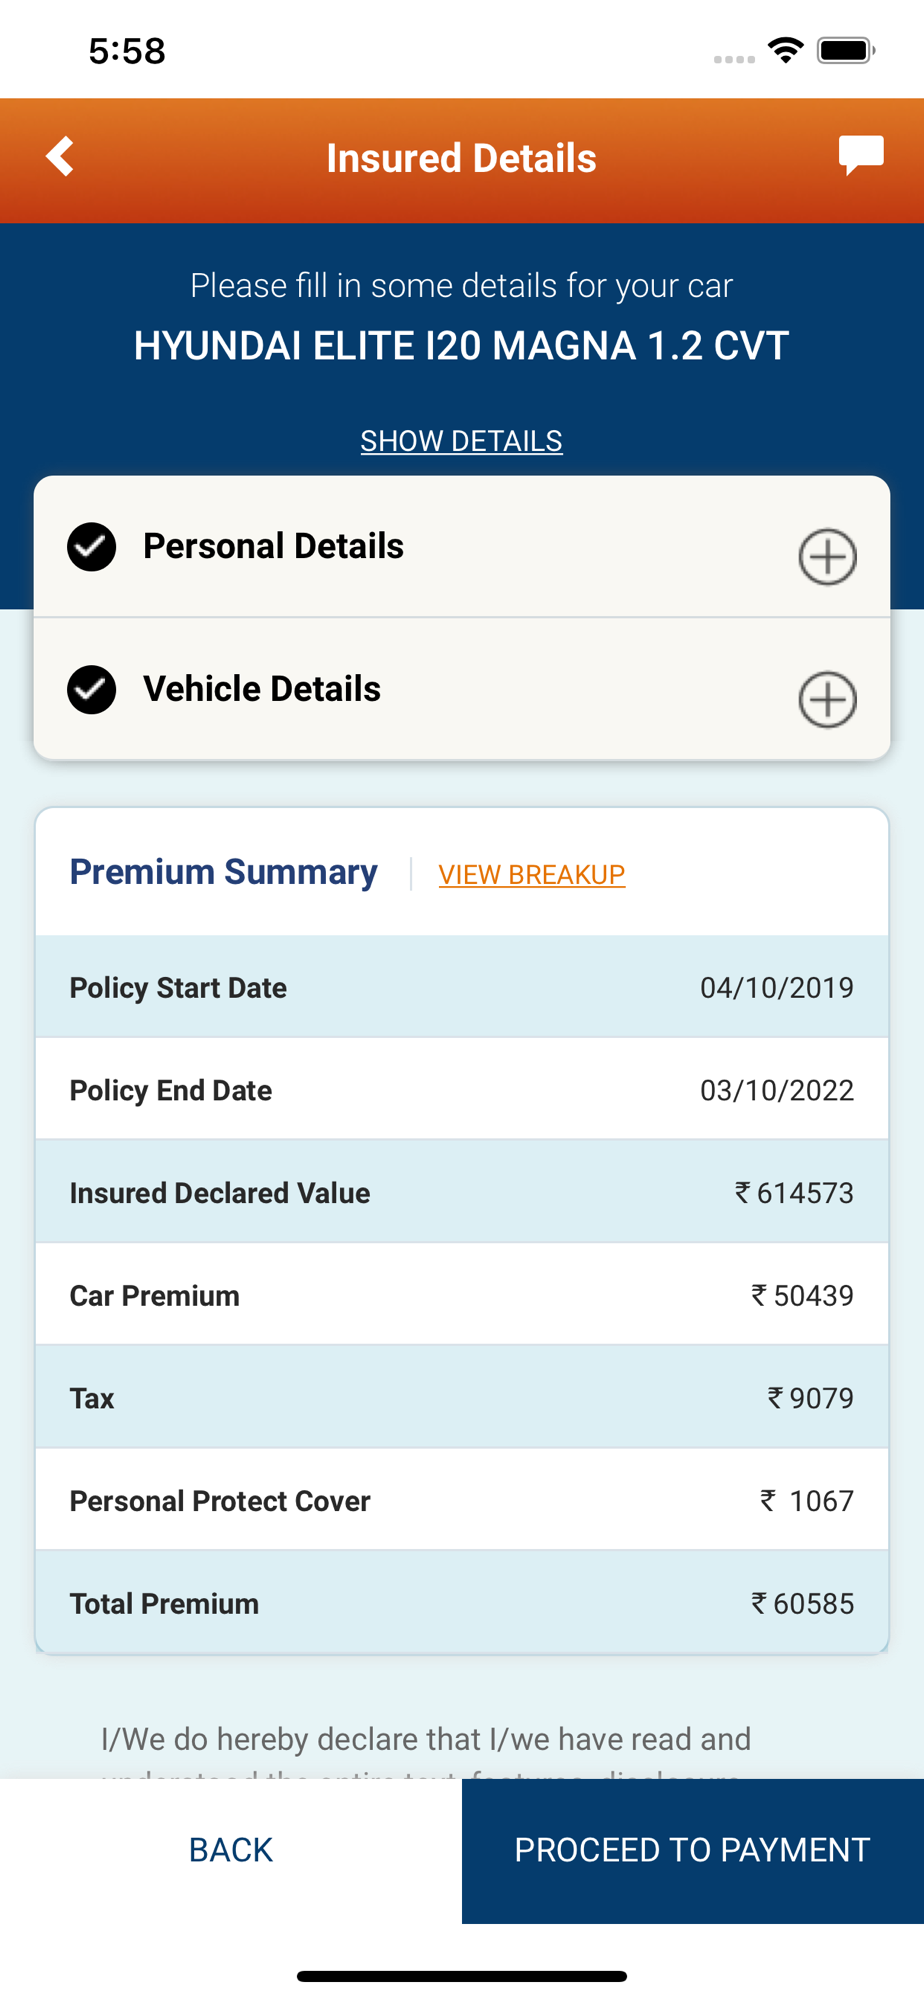This screenshot has height=2000, width=924.
Task: Tap the Hyundai Elite i20 car name
Action: 461,346
